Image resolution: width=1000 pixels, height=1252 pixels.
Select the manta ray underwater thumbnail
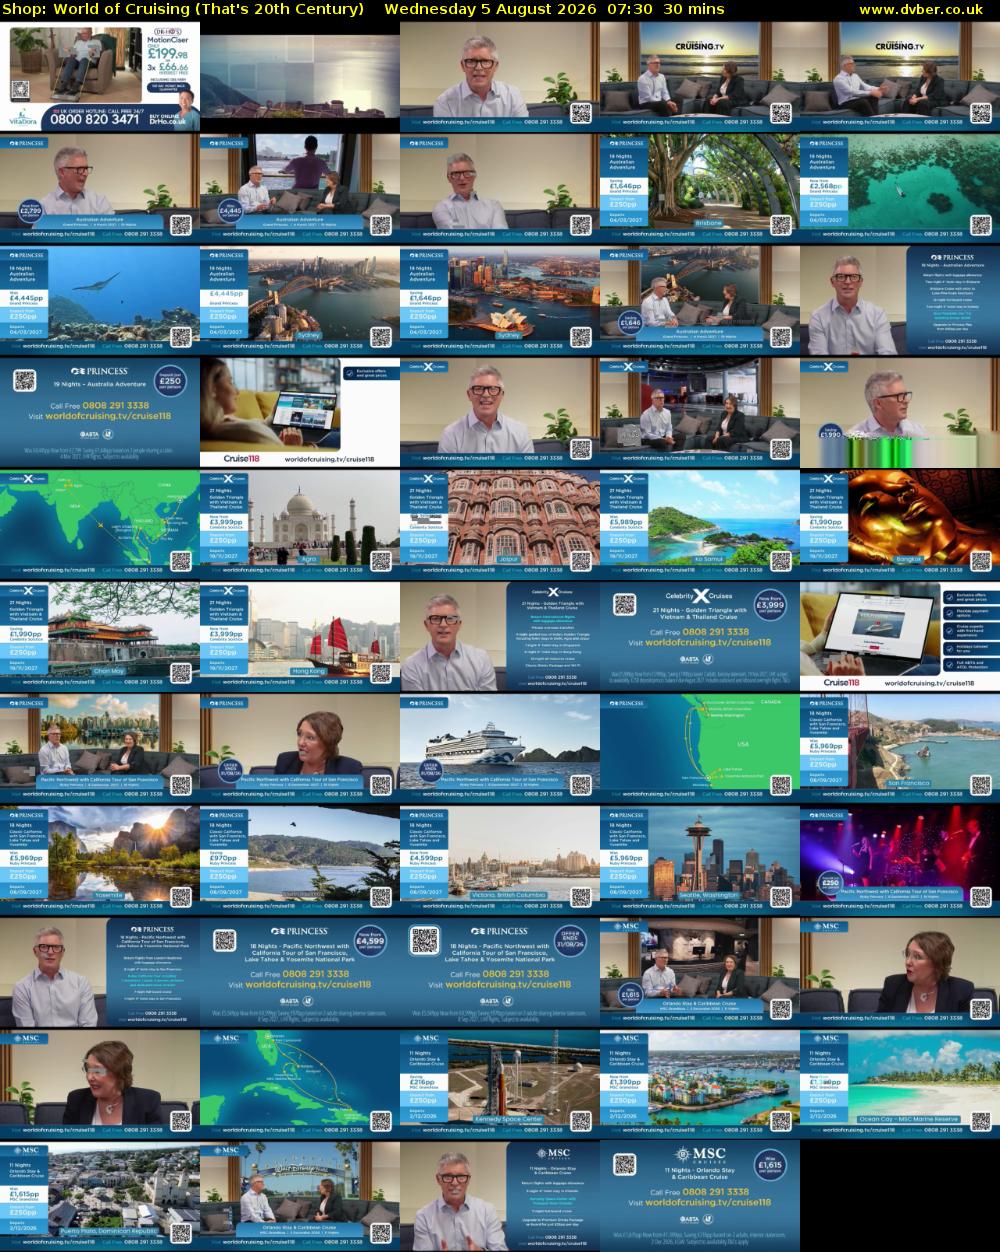tap(100, 300)
